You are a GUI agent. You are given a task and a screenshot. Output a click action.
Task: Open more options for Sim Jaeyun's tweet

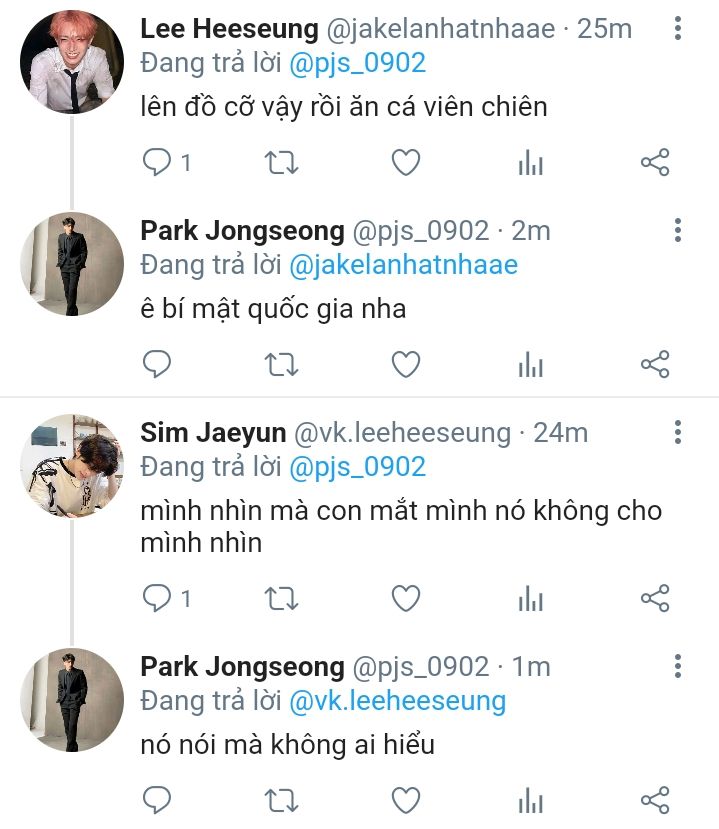[x=677, y=433]
